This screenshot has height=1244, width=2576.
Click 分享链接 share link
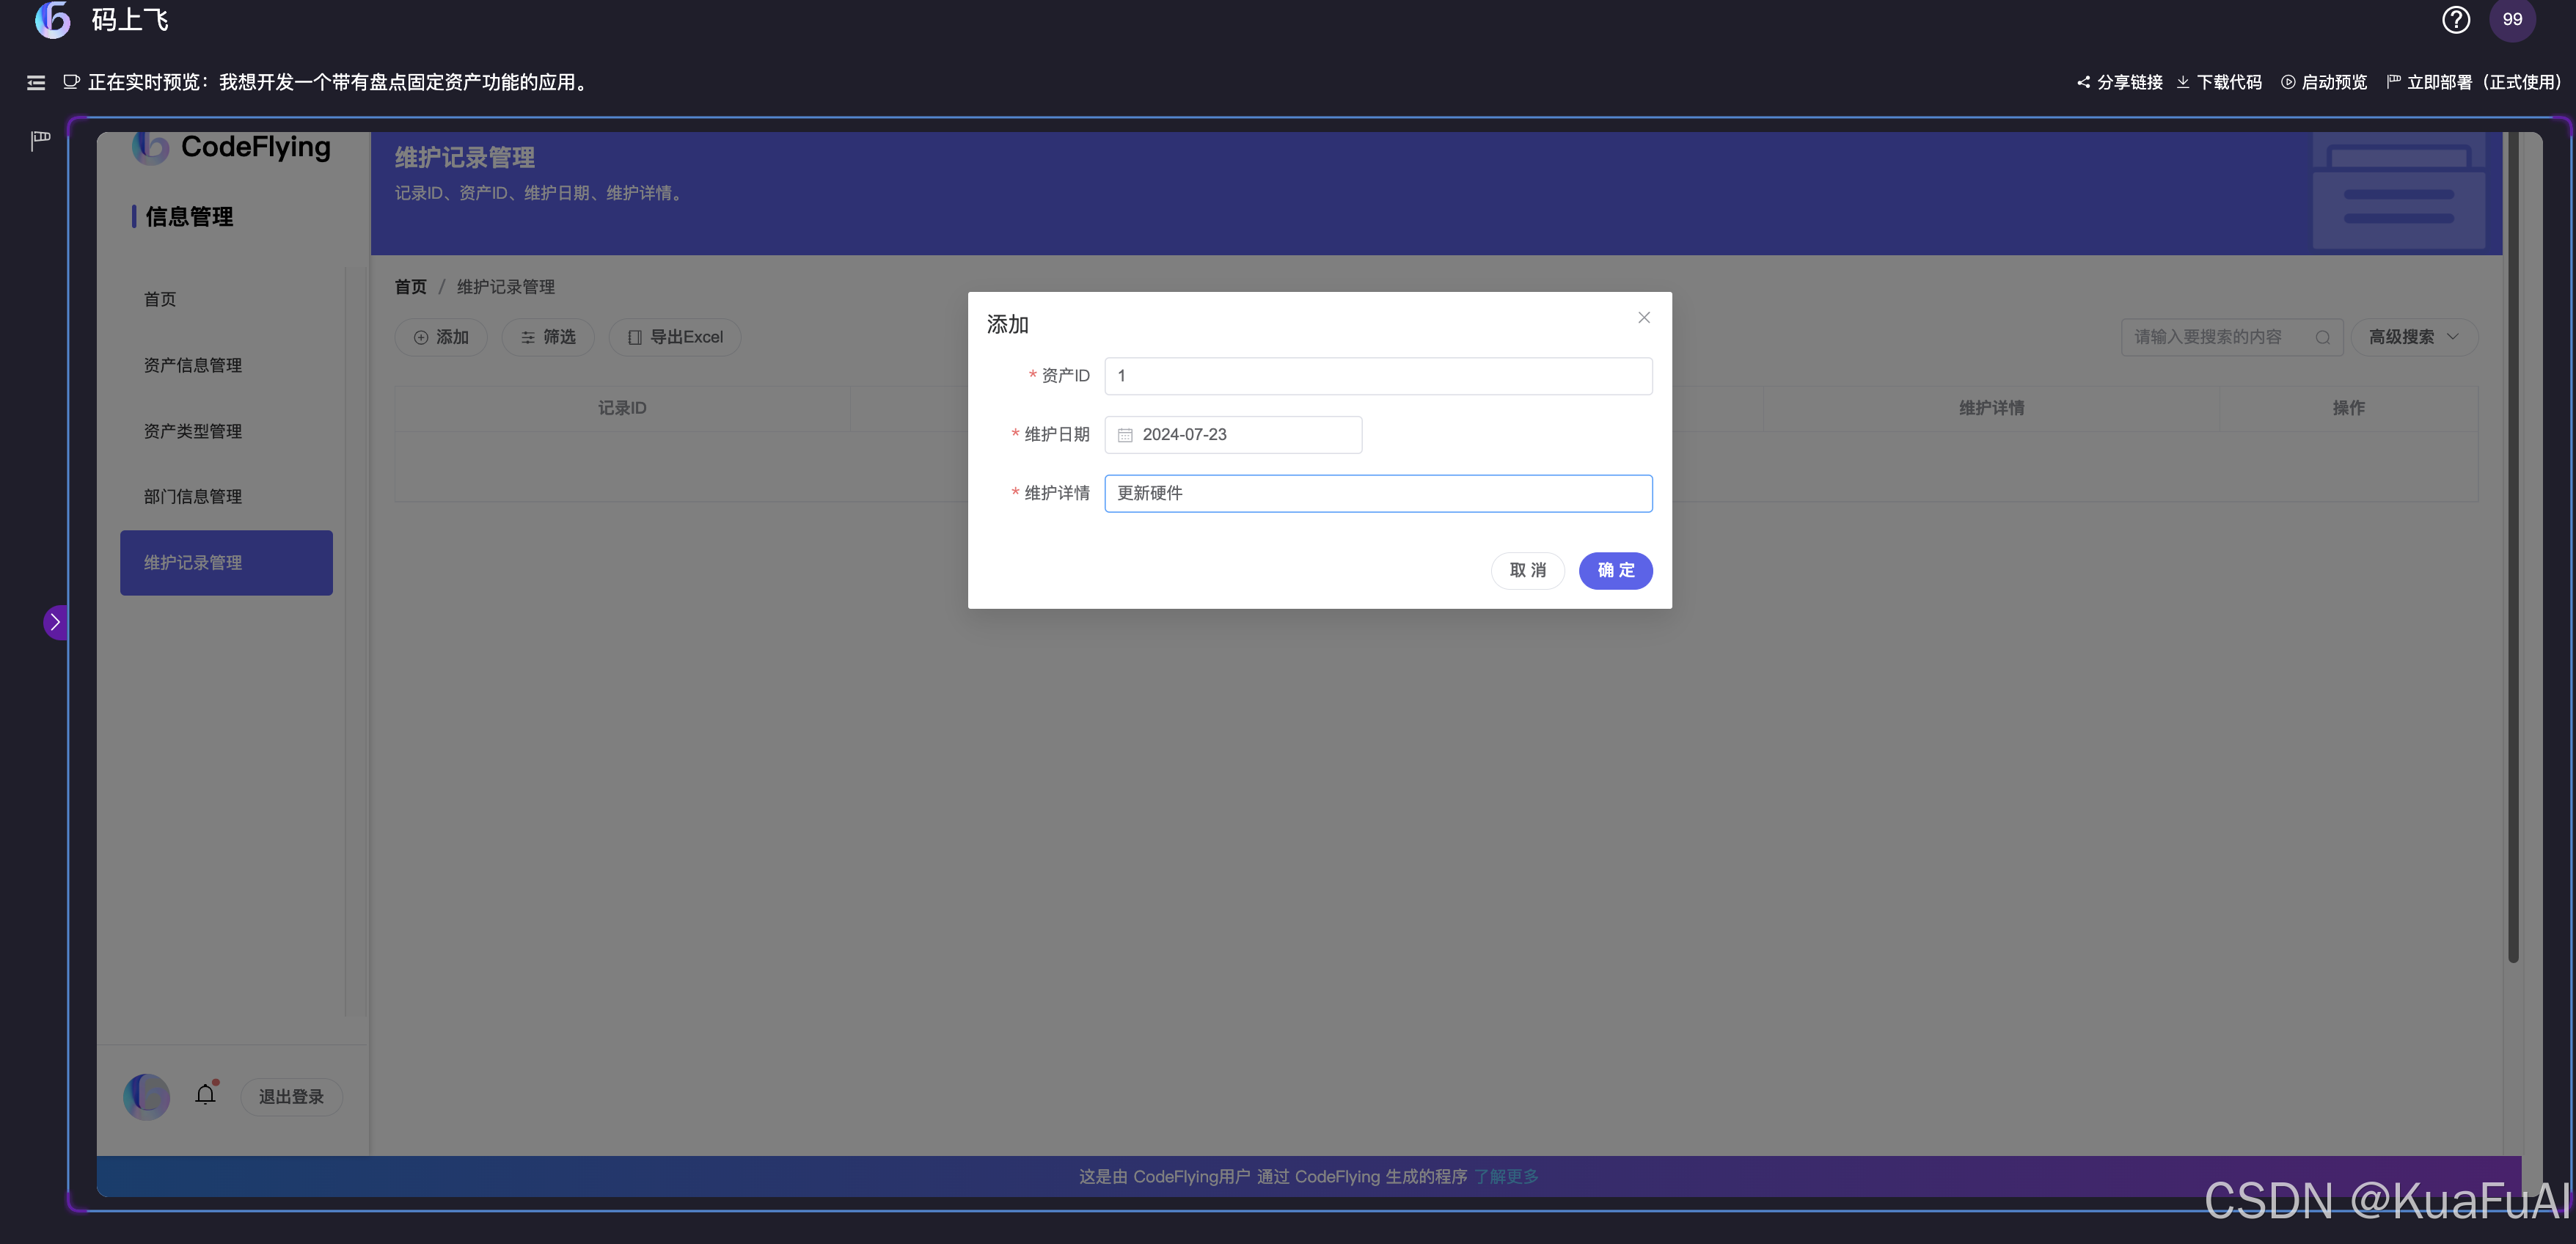(2119, 83)
